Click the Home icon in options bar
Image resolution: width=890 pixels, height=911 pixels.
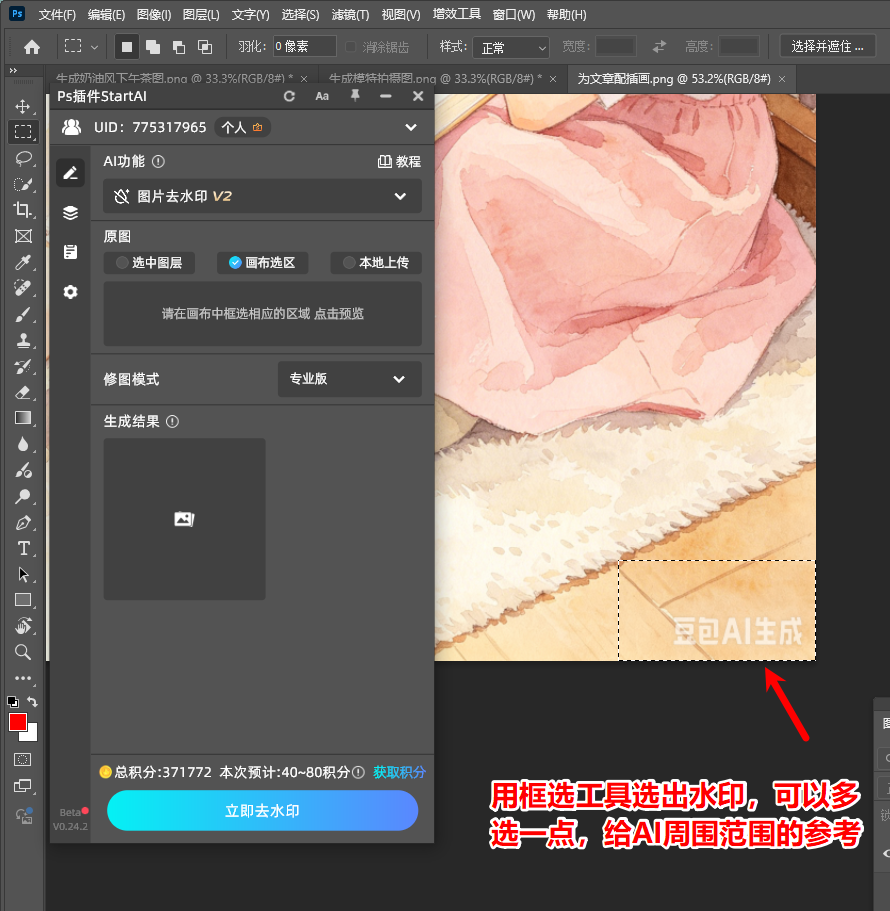coord(32,46)
